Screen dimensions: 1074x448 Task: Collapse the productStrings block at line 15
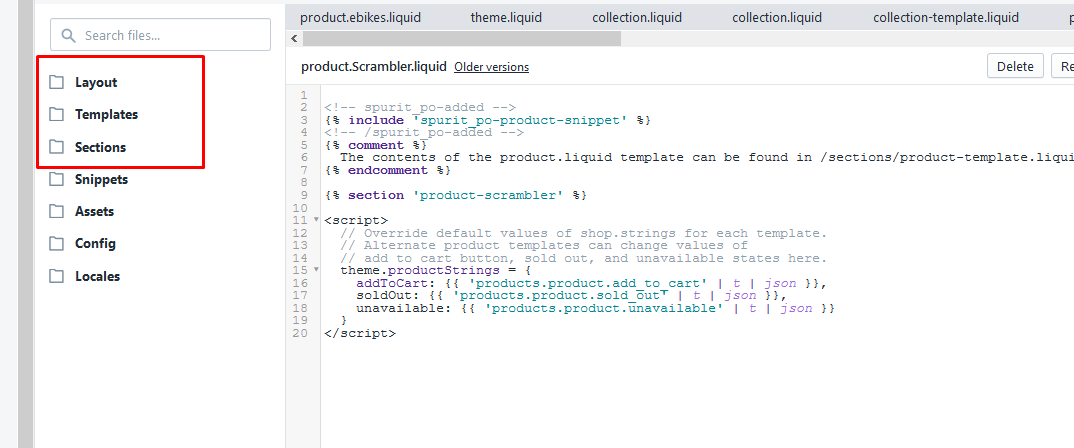(x=316, y=270)
